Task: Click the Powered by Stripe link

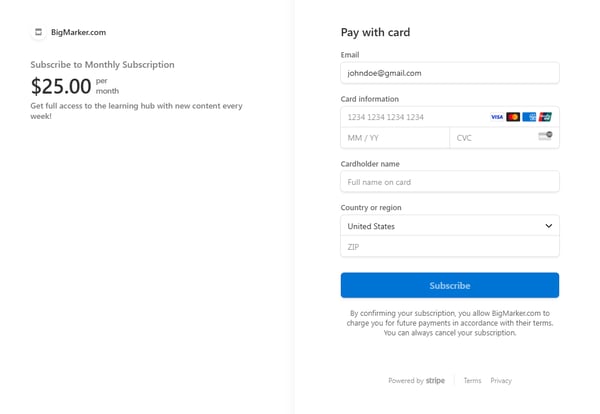Action: click(416, 381)
